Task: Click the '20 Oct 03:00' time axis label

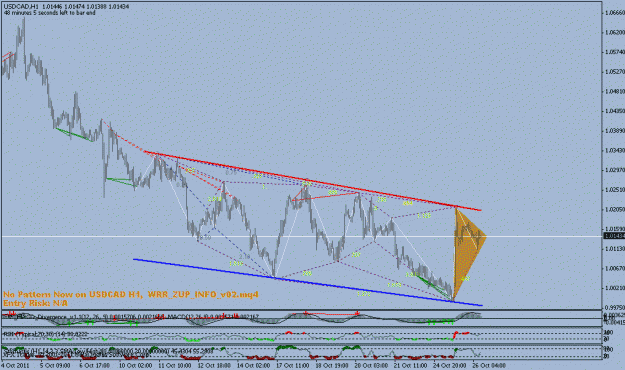Action: (x=371, y=365)
